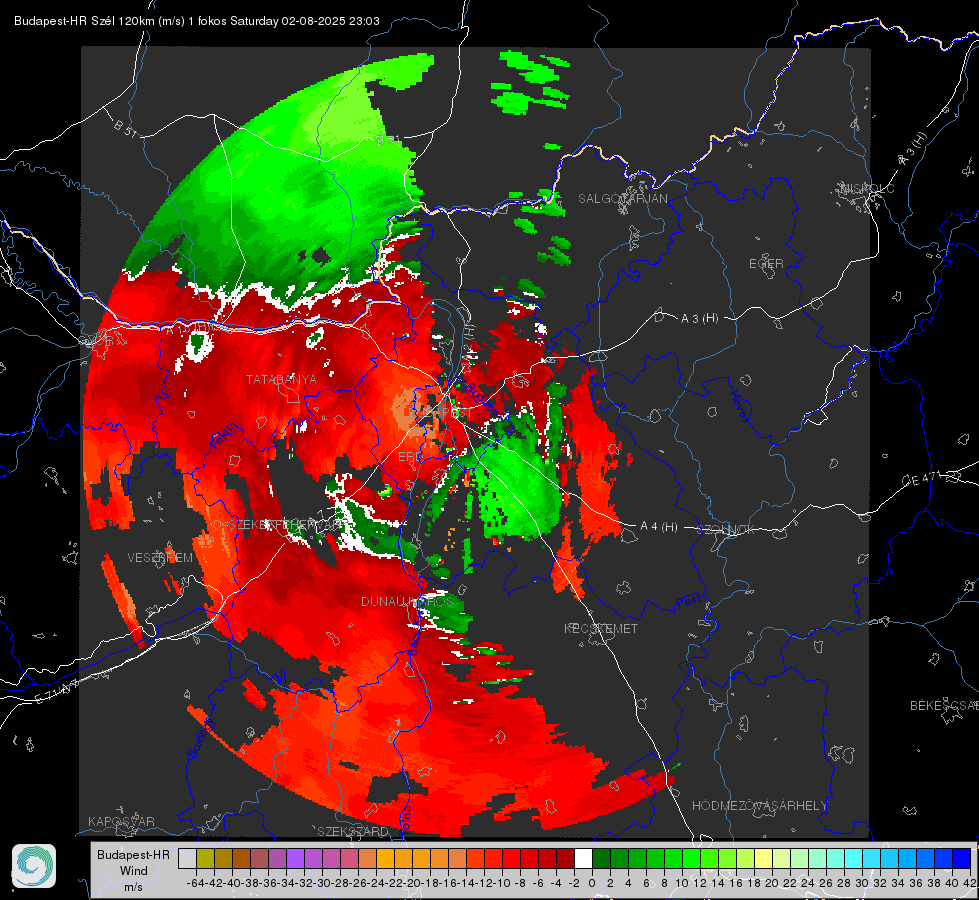Click the '-64' value on the legend scale
This screenshot has height=900, width=979.
(195, 883)
